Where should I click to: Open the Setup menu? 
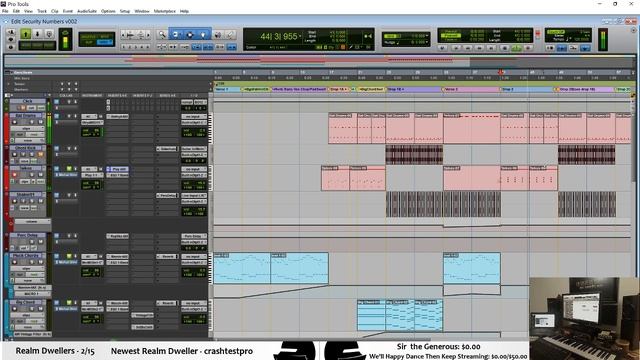click(x=124, y=11)
